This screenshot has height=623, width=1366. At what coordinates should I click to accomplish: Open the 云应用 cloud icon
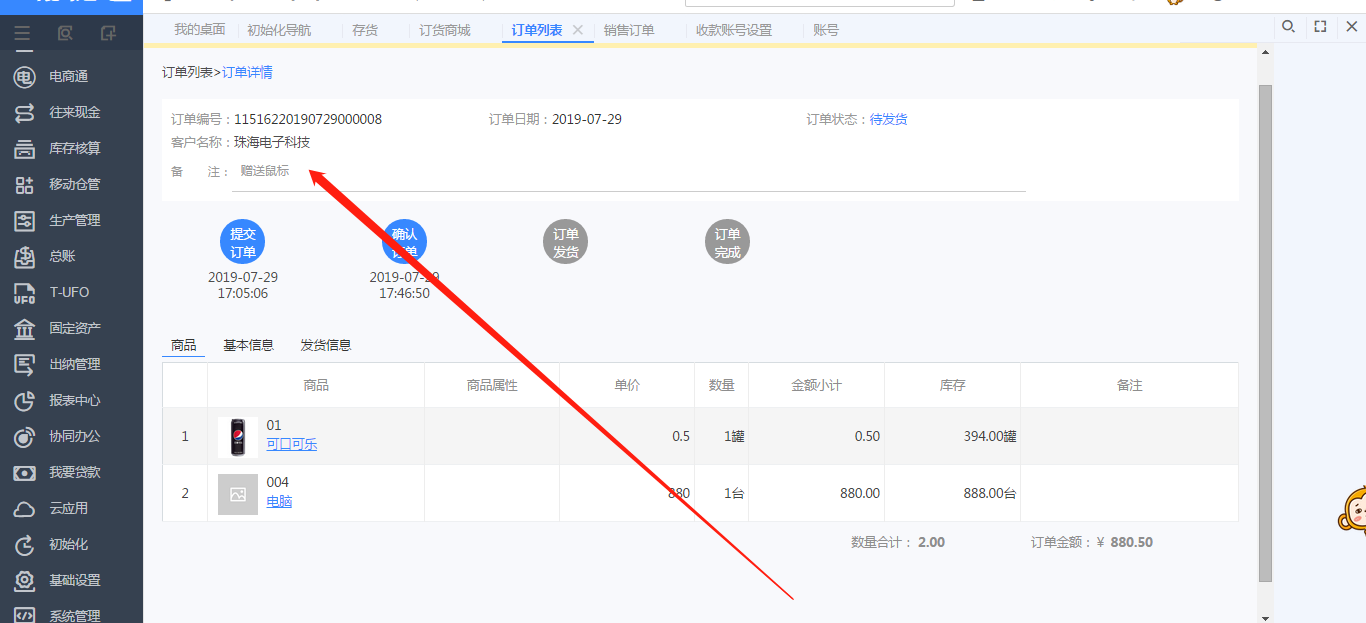pos(25,508)
